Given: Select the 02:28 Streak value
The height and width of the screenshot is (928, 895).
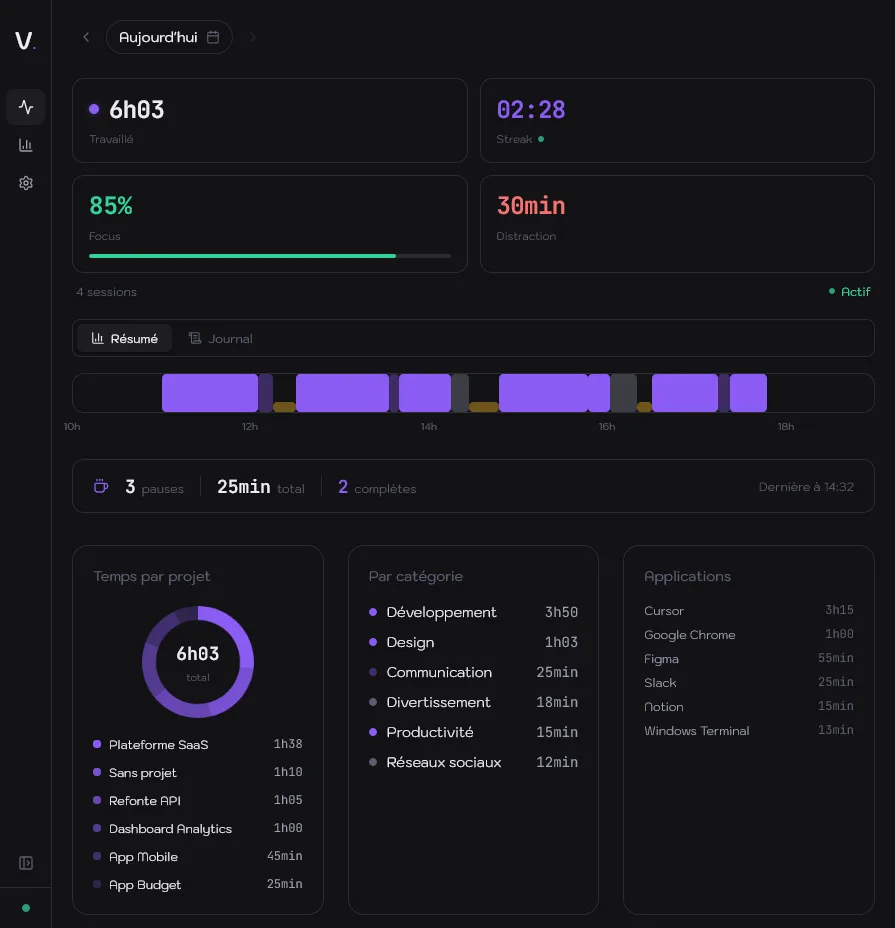Looking at the screenshot, I should [531, 110].
